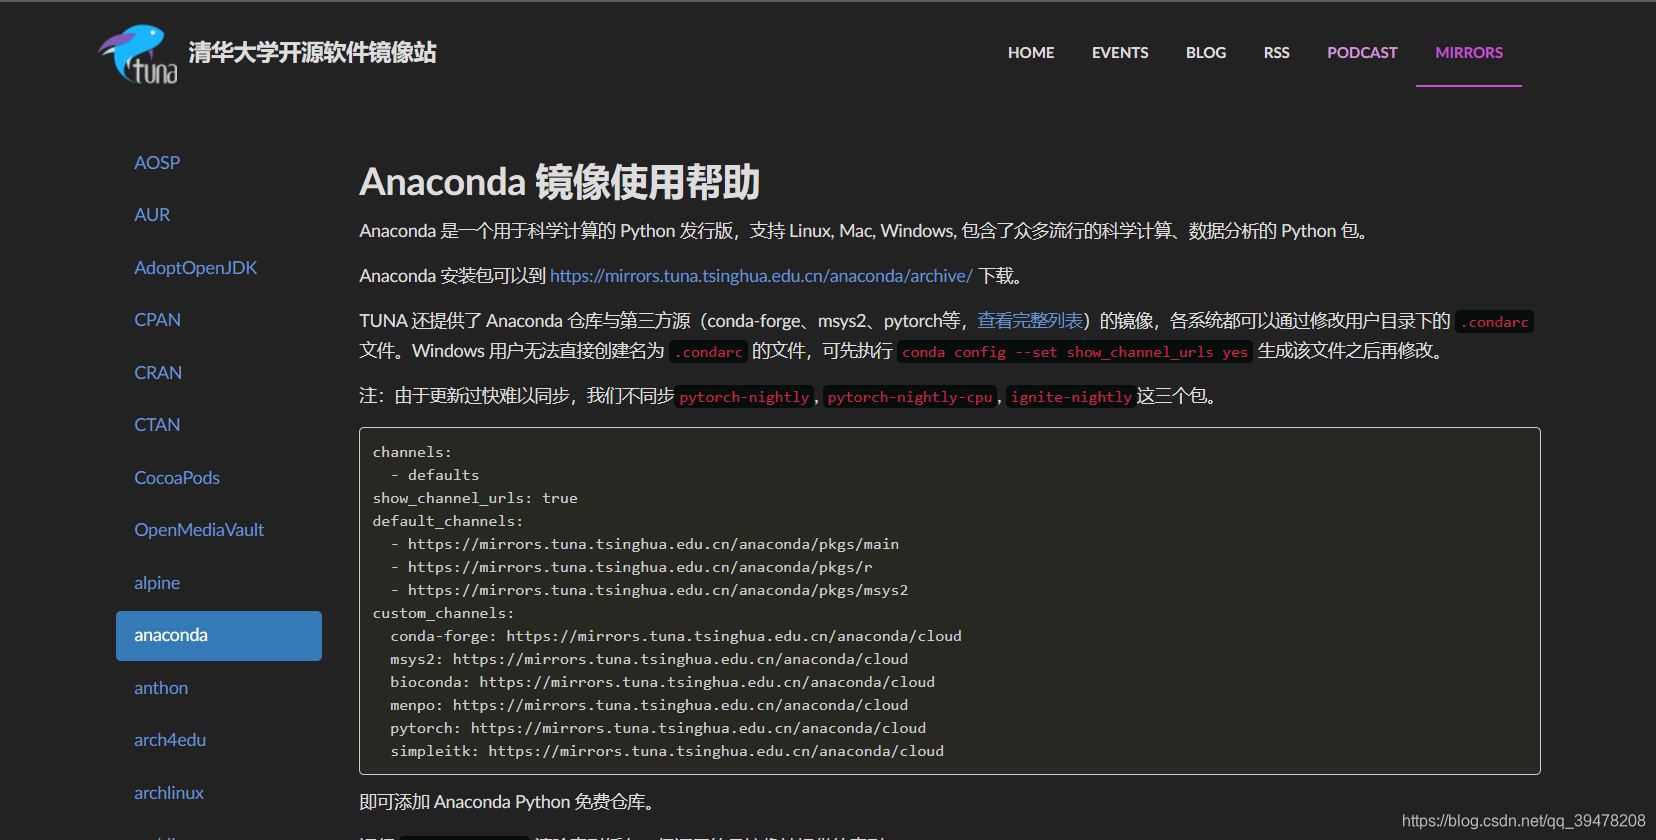Click the 查看完整列表 link
Screen dimensions: 1656x840
[x=1030, y=321]
